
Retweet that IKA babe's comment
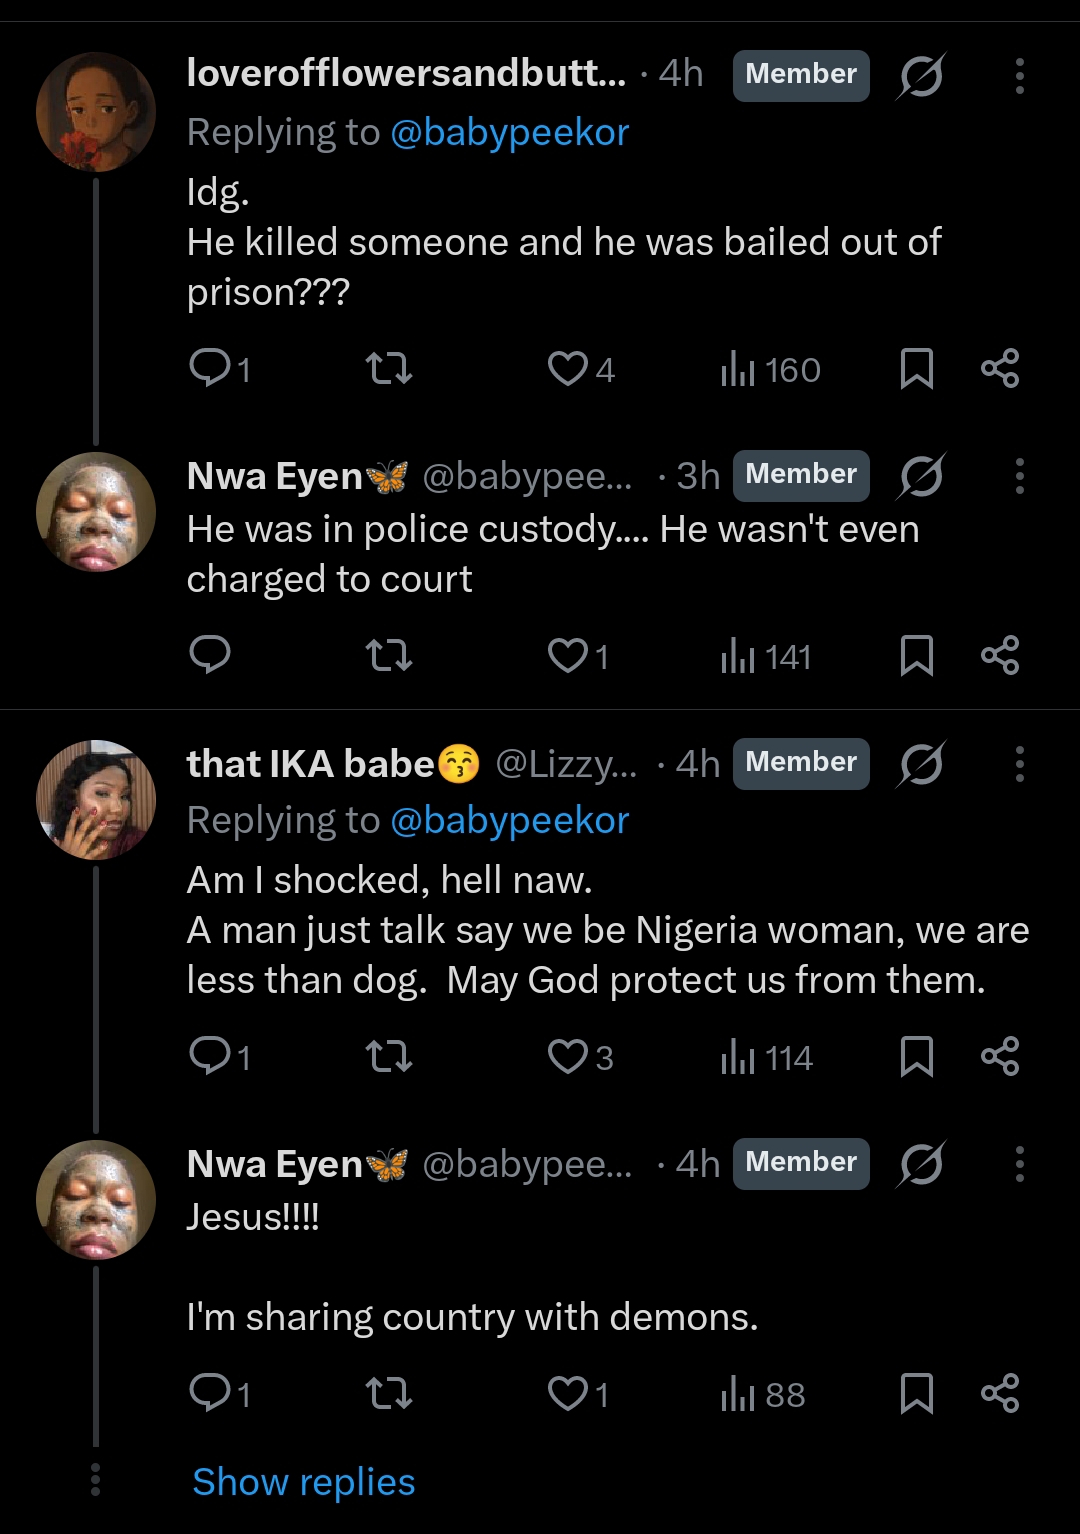389,1057
